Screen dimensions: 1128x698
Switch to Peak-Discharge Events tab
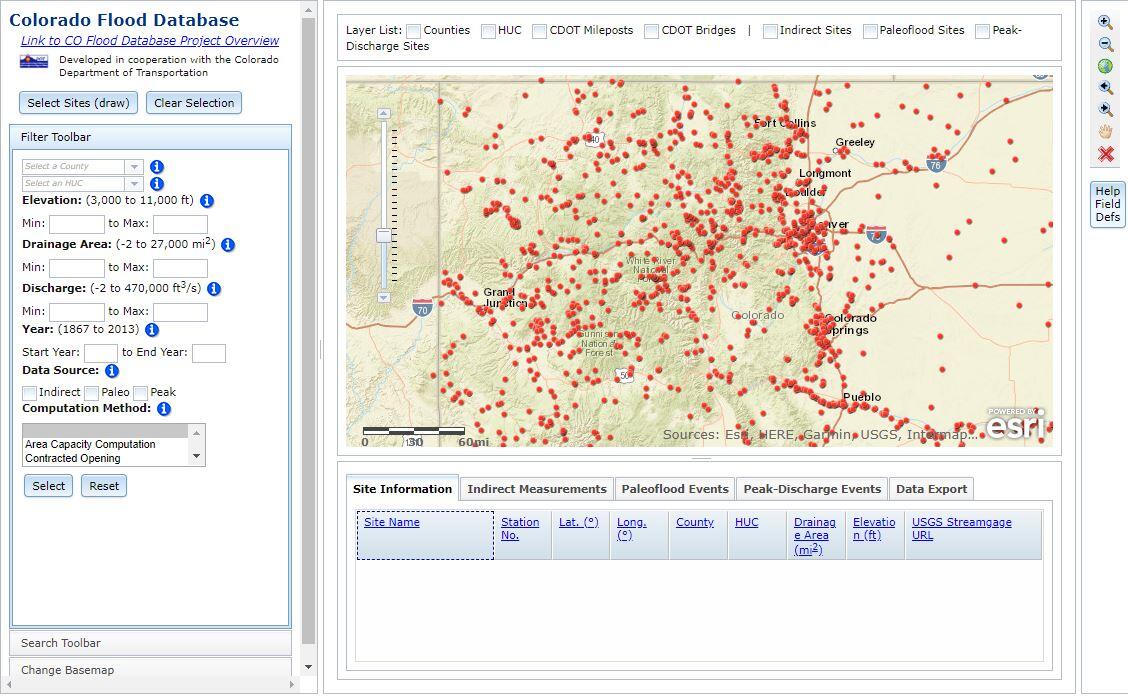(x=812, y=489)
